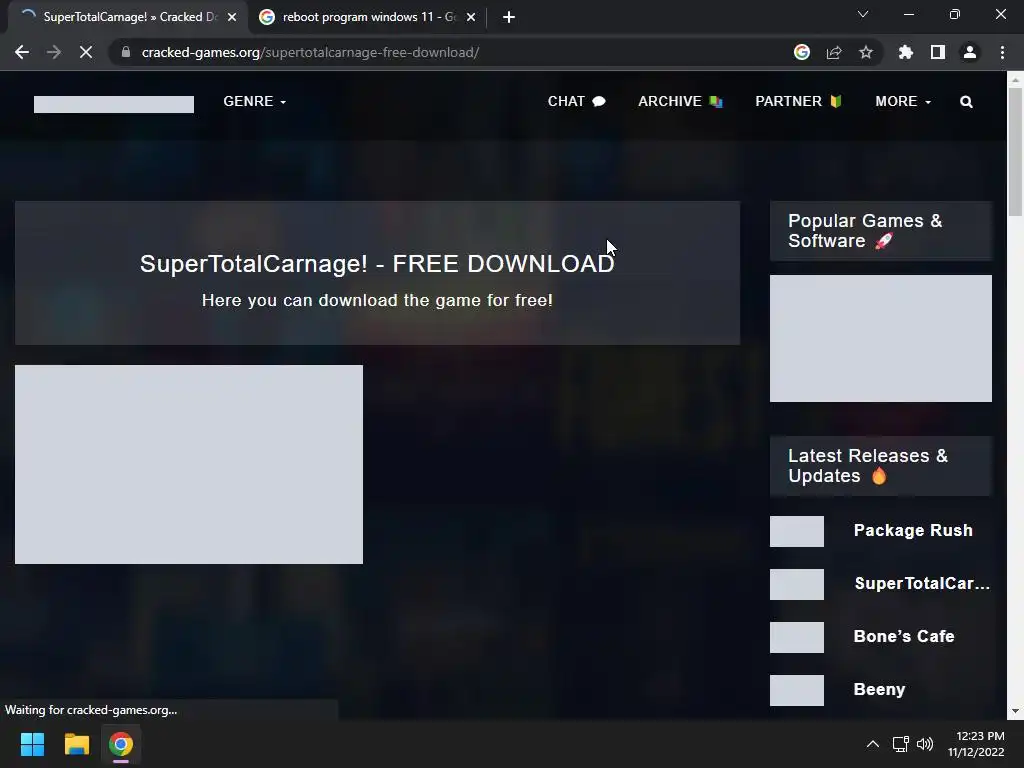The image size is (1024, 768).
Task: Open network status tray icon
Action: coord(901,744)
